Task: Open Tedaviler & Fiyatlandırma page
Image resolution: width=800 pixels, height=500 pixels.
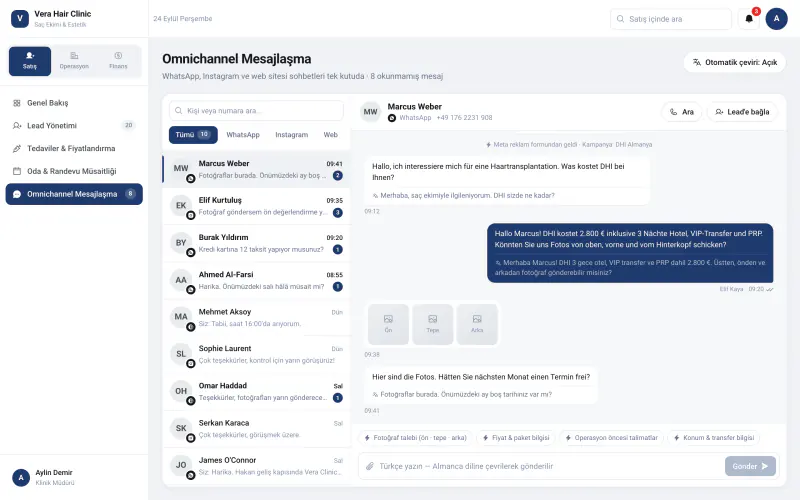Action: (x=74, y=148)
